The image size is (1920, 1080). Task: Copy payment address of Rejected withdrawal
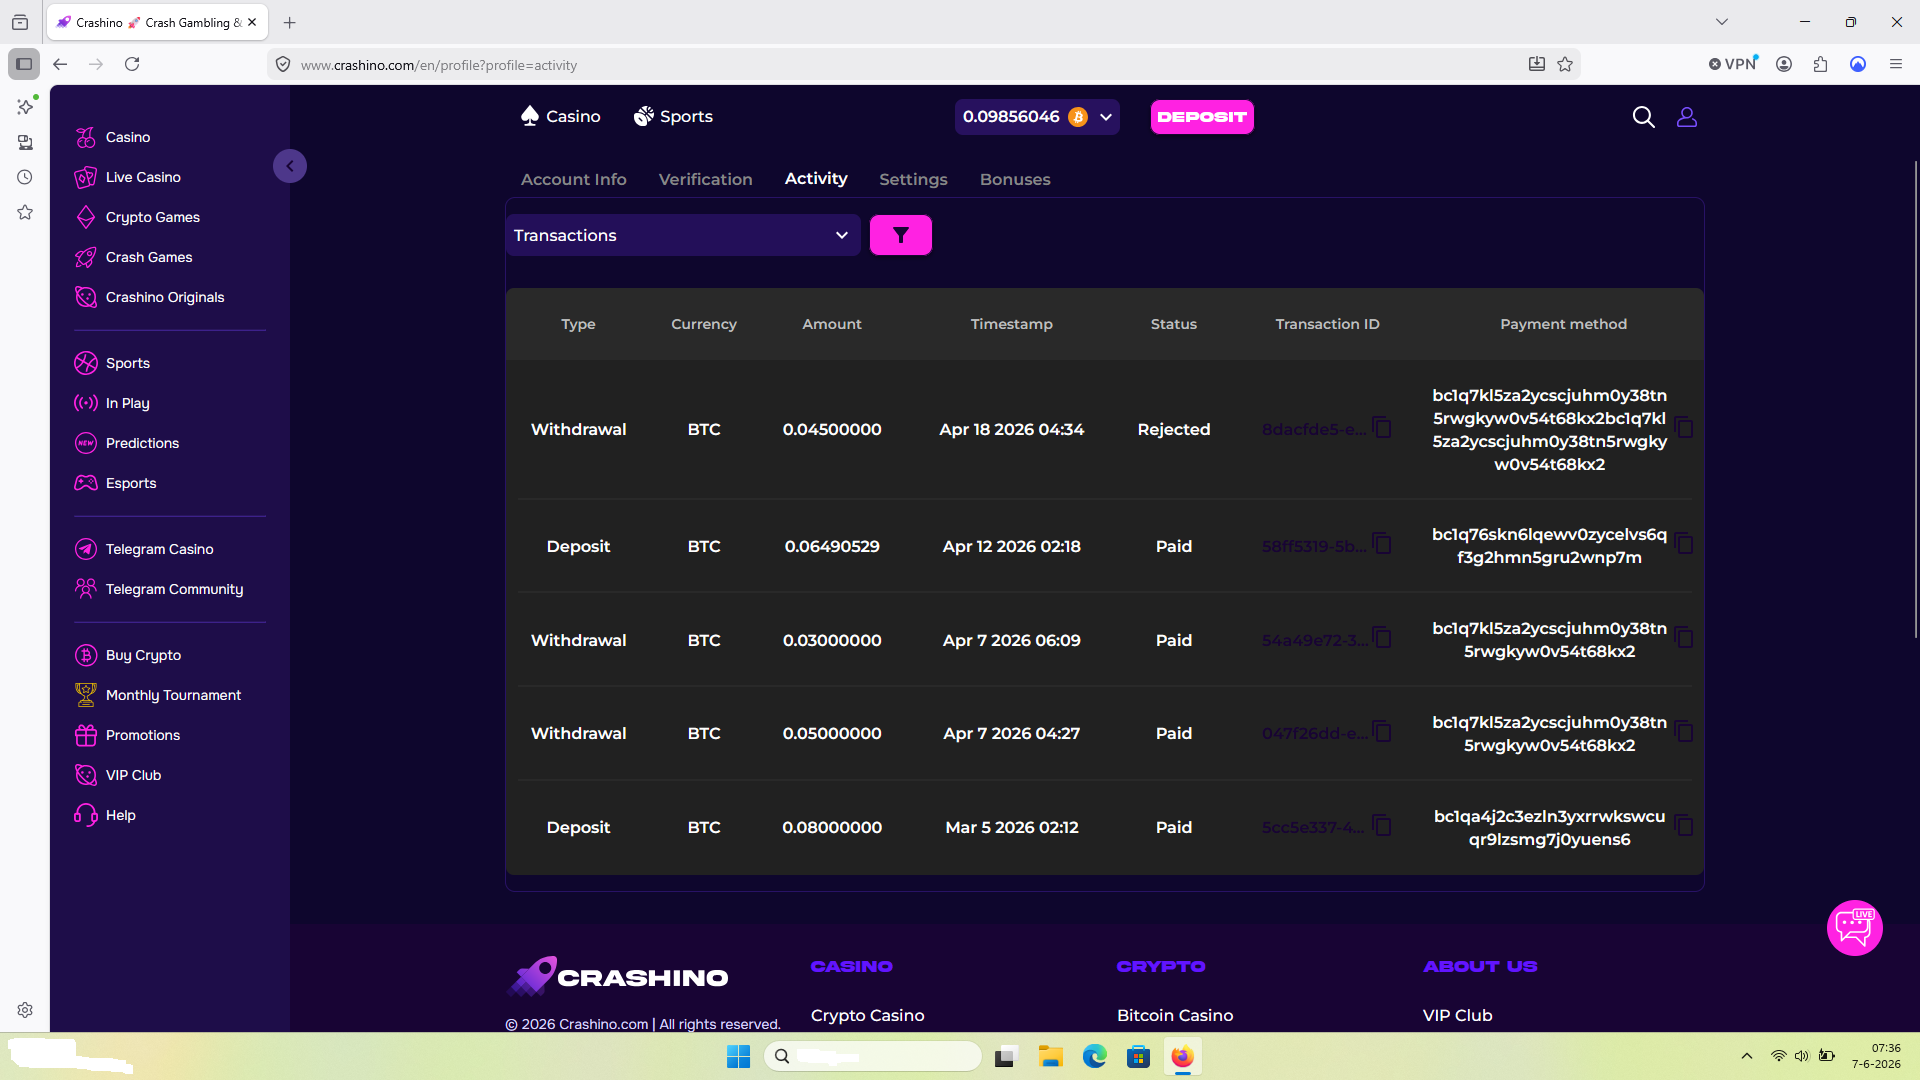click(x=1684, y=428)
